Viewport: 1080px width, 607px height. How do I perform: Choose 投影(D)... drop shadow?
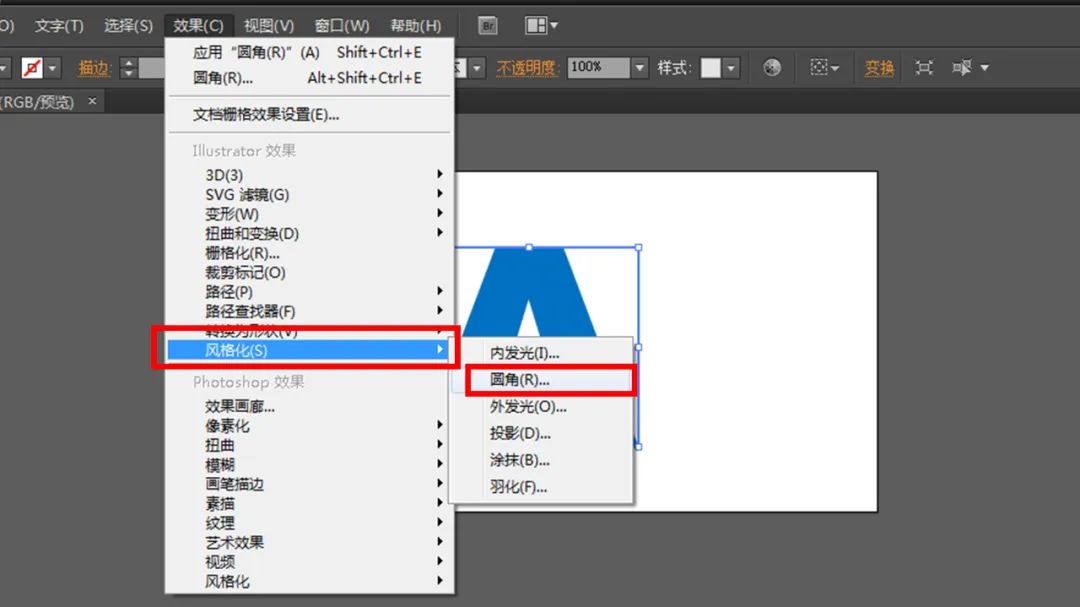tap(541, 433)
